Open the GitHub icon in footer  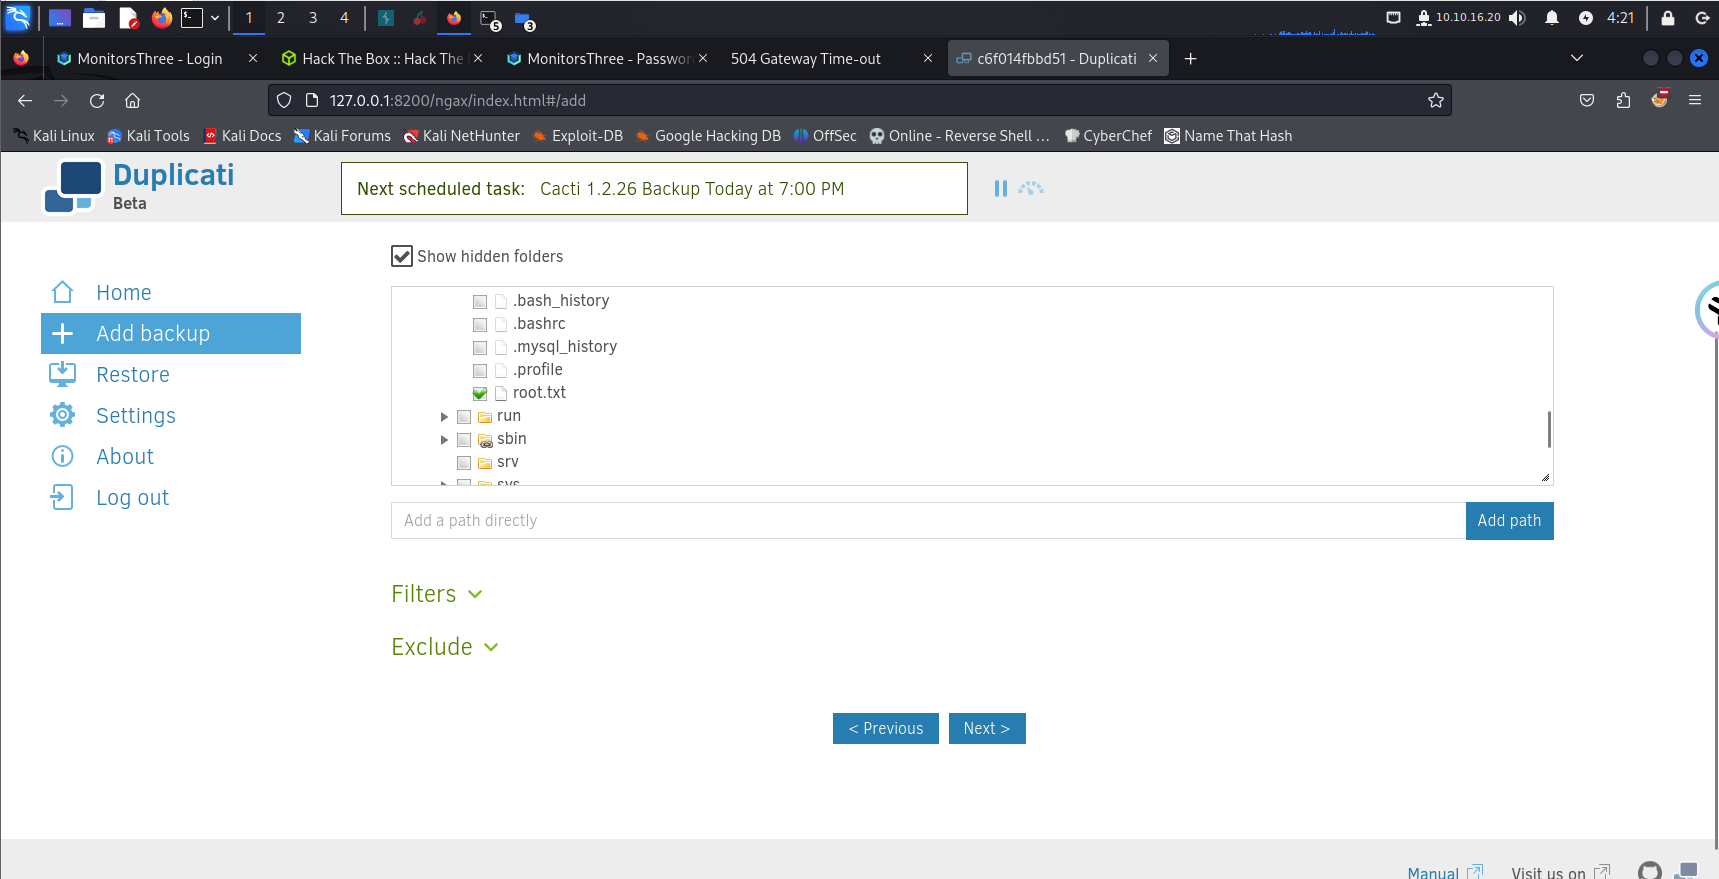pos(1649,871)
